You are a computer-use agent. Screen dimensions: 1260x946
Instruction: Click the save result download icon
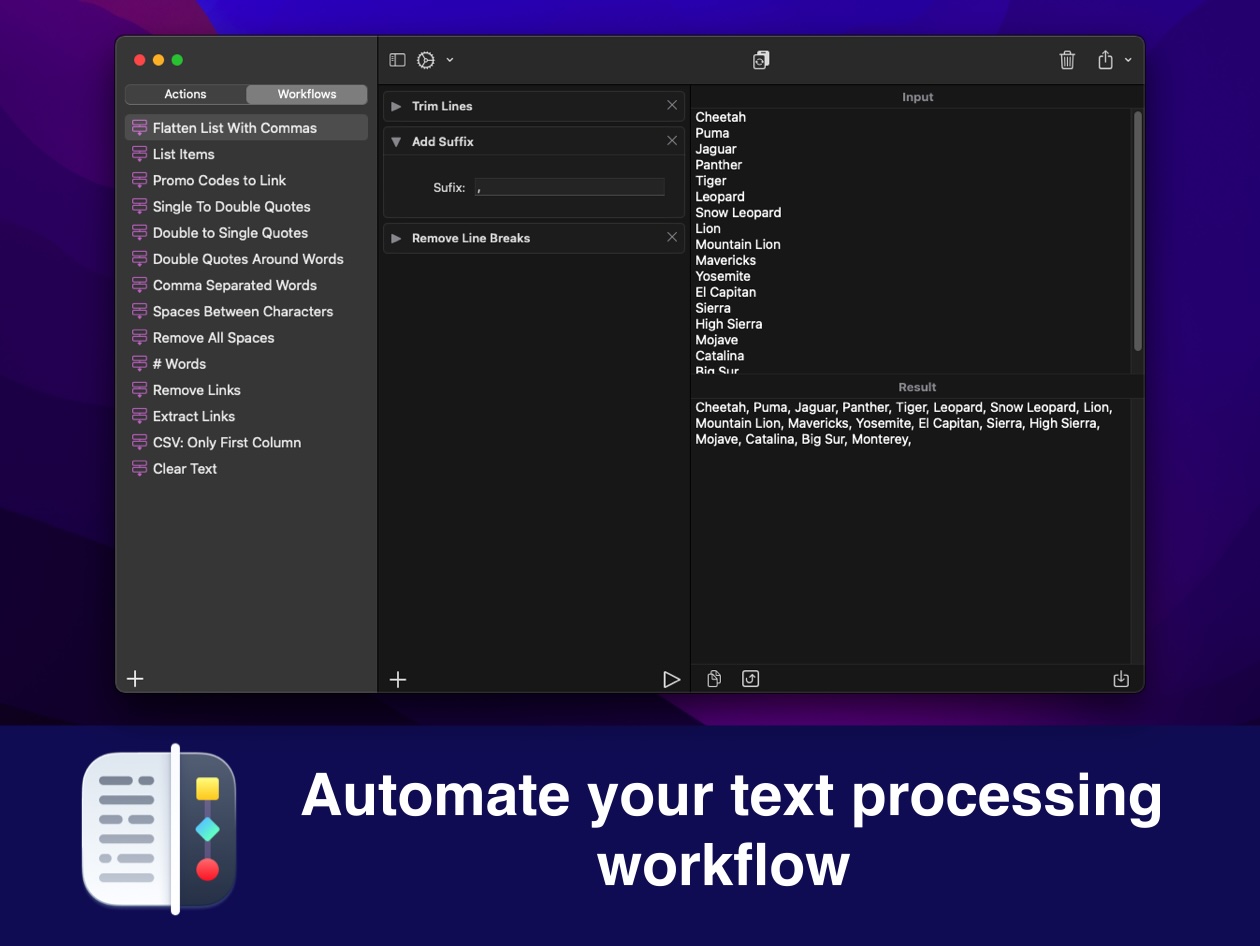click(x=1121, y=679)
